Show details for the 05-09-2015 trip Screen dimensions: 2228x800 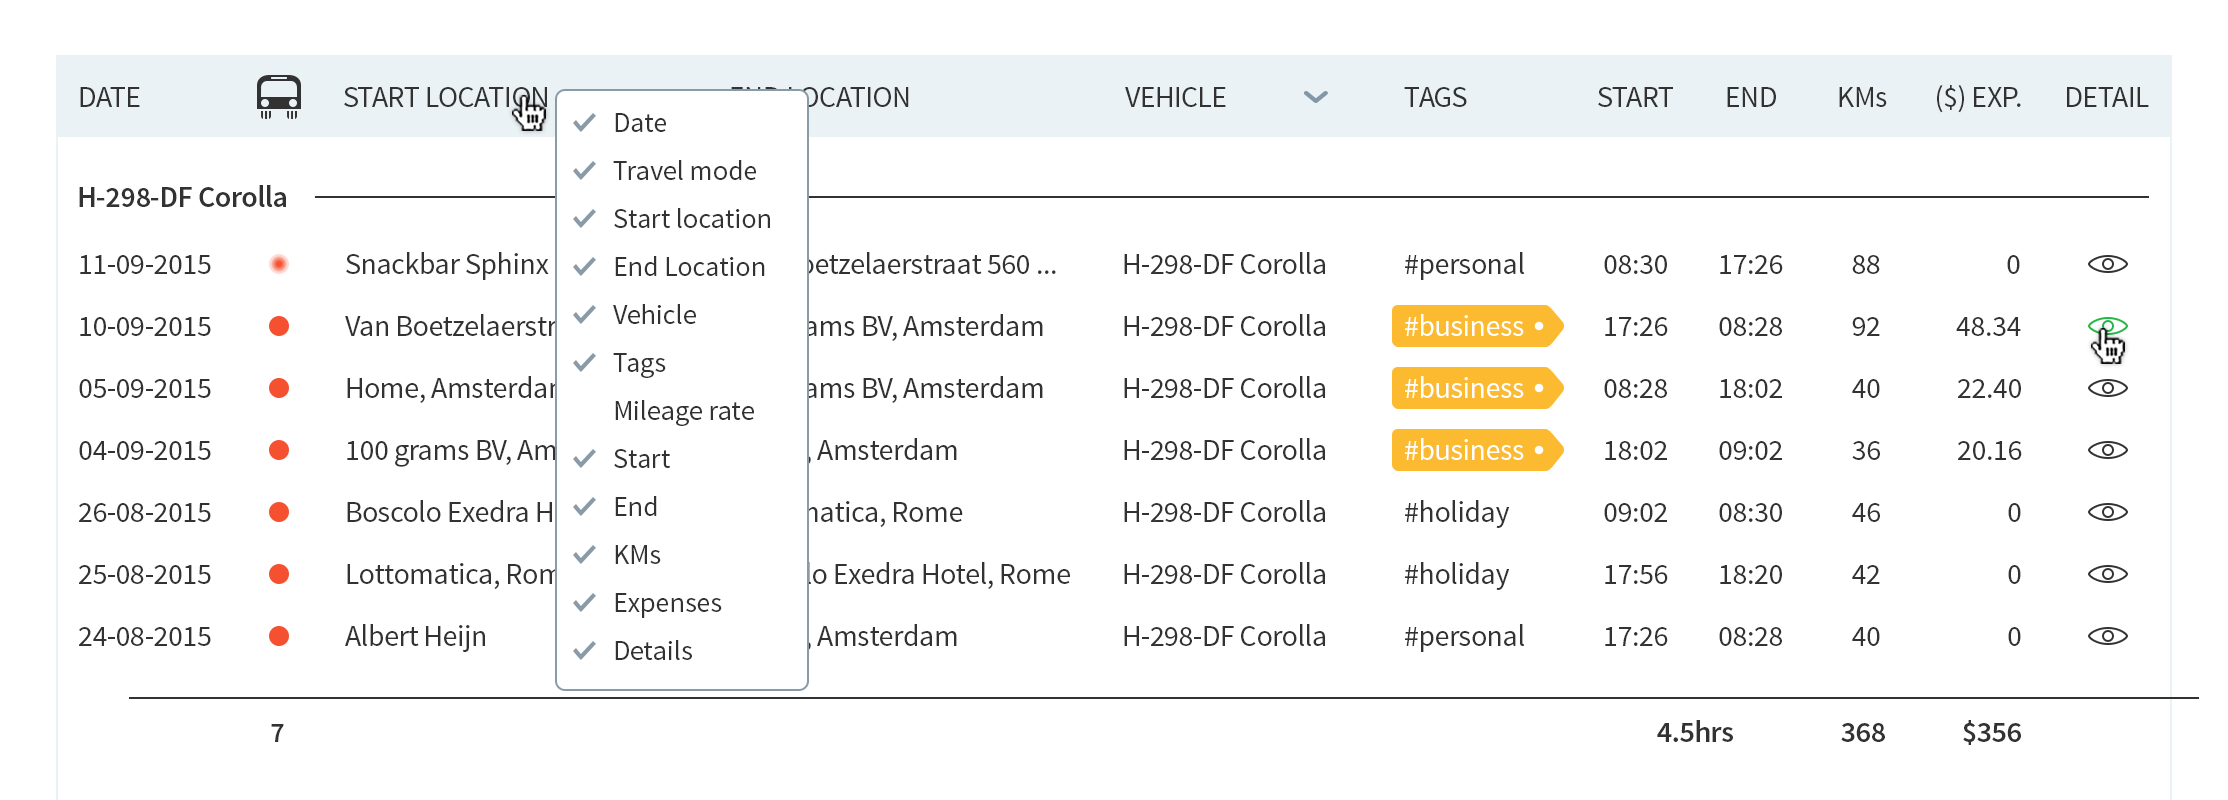pyautogui.click(x=2107, y=388)
